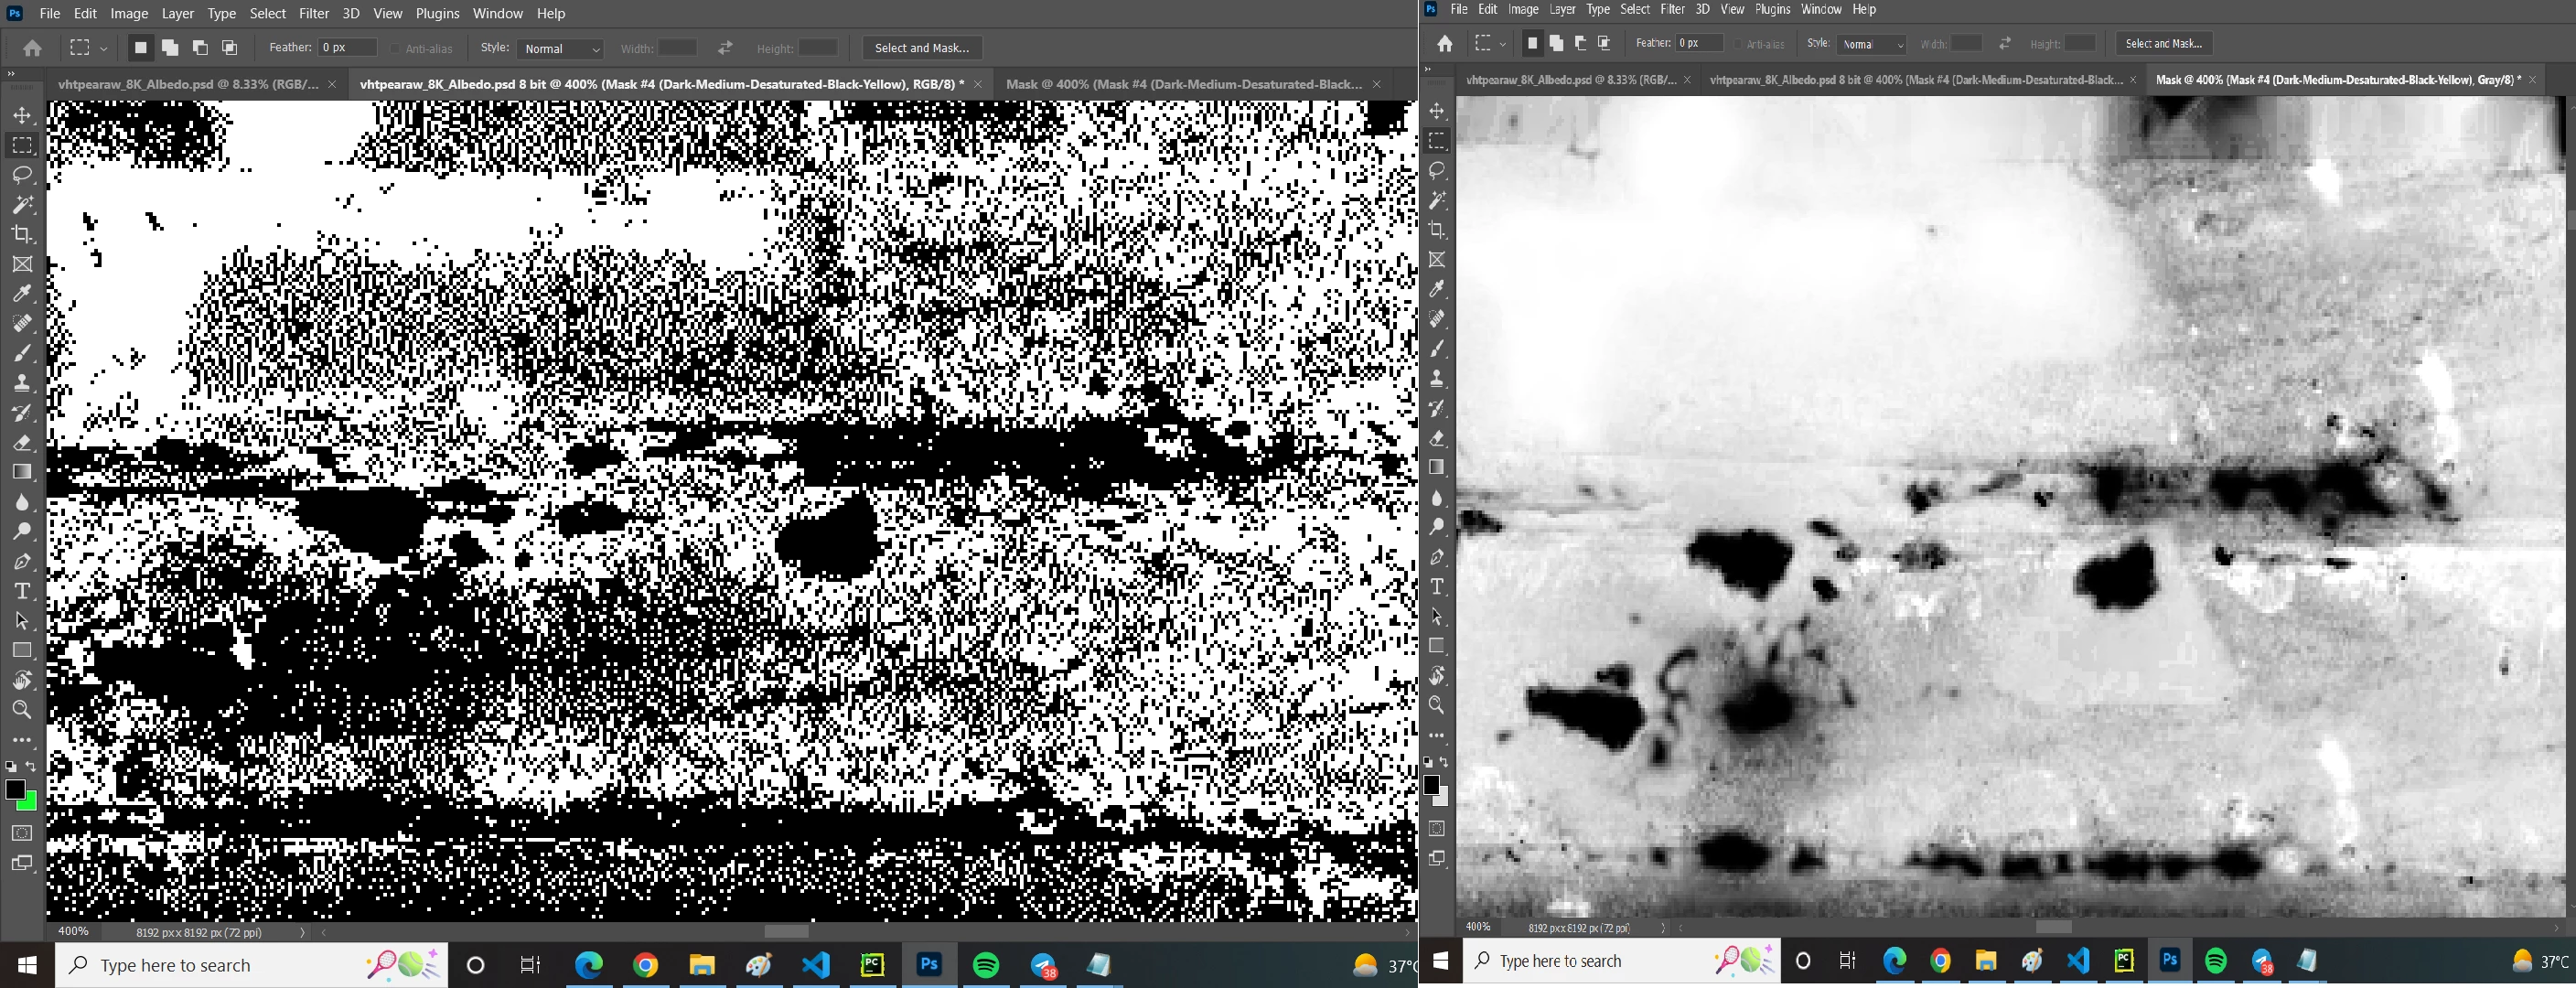The height and width of the screenshot is (988, 2576).
Task: Choose the Clone Stamp tool in left window
Action: point(22,383)
